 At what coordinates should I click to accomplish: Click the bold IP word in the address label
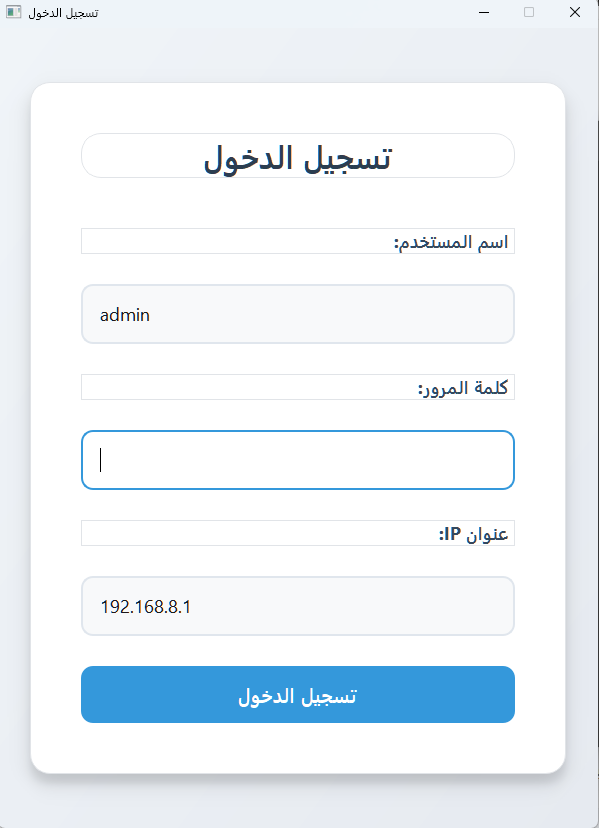[452, 534]
